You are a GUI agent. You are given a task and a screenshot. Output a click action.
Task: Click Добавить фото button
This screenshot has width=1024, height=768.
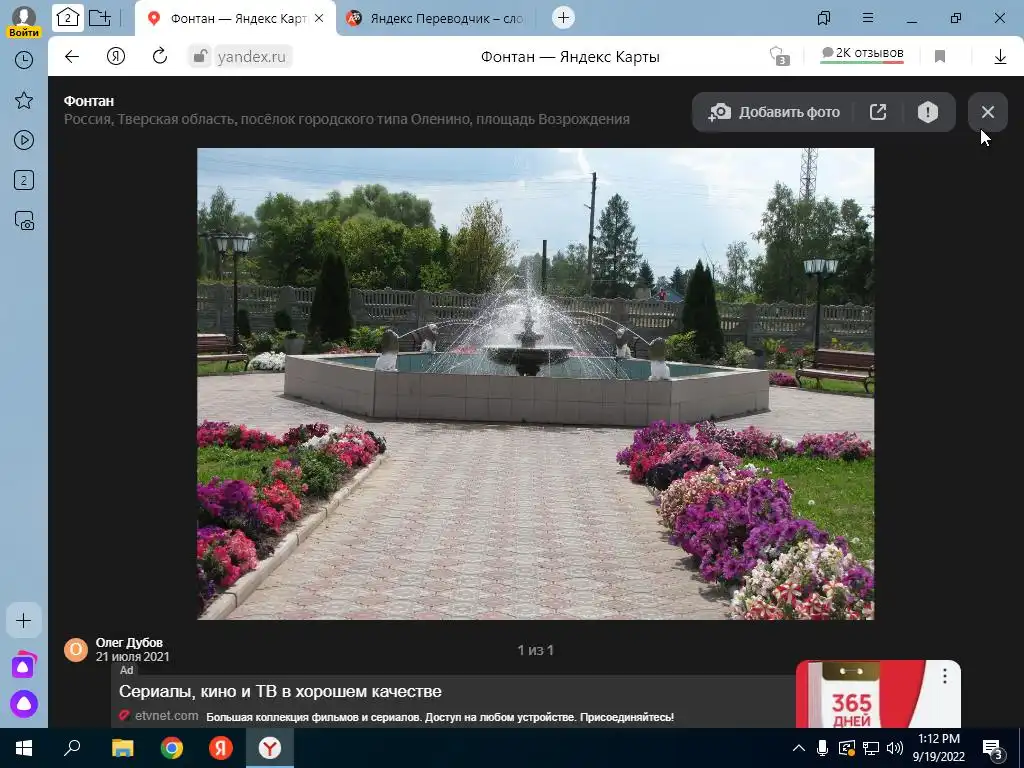pyautogui.click(x=775, y=112)
